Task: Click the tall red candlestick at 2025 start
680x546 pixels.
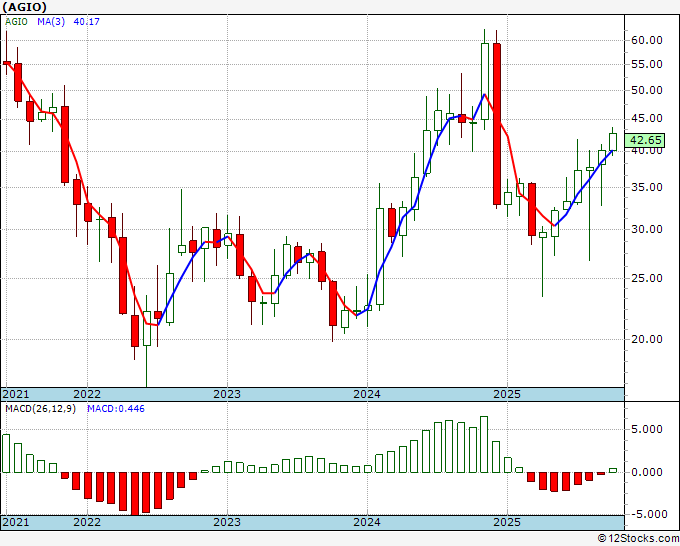Action: tap(497, 124)
